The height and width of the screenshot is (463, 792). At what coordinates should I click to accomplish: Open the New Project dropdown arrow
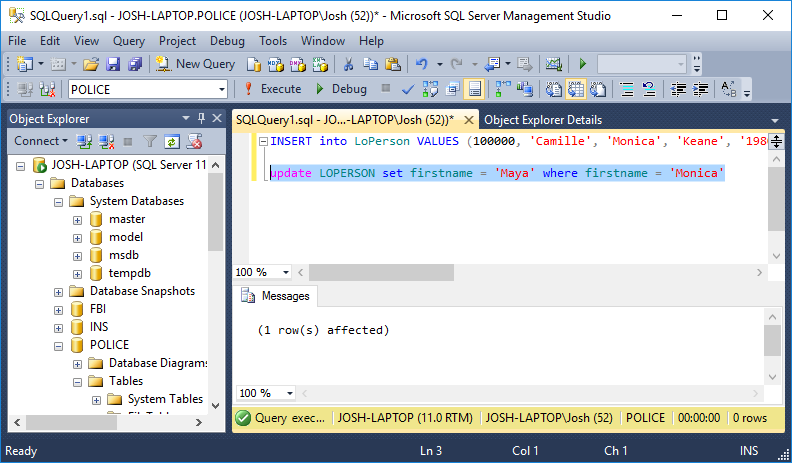click(41, 65)
